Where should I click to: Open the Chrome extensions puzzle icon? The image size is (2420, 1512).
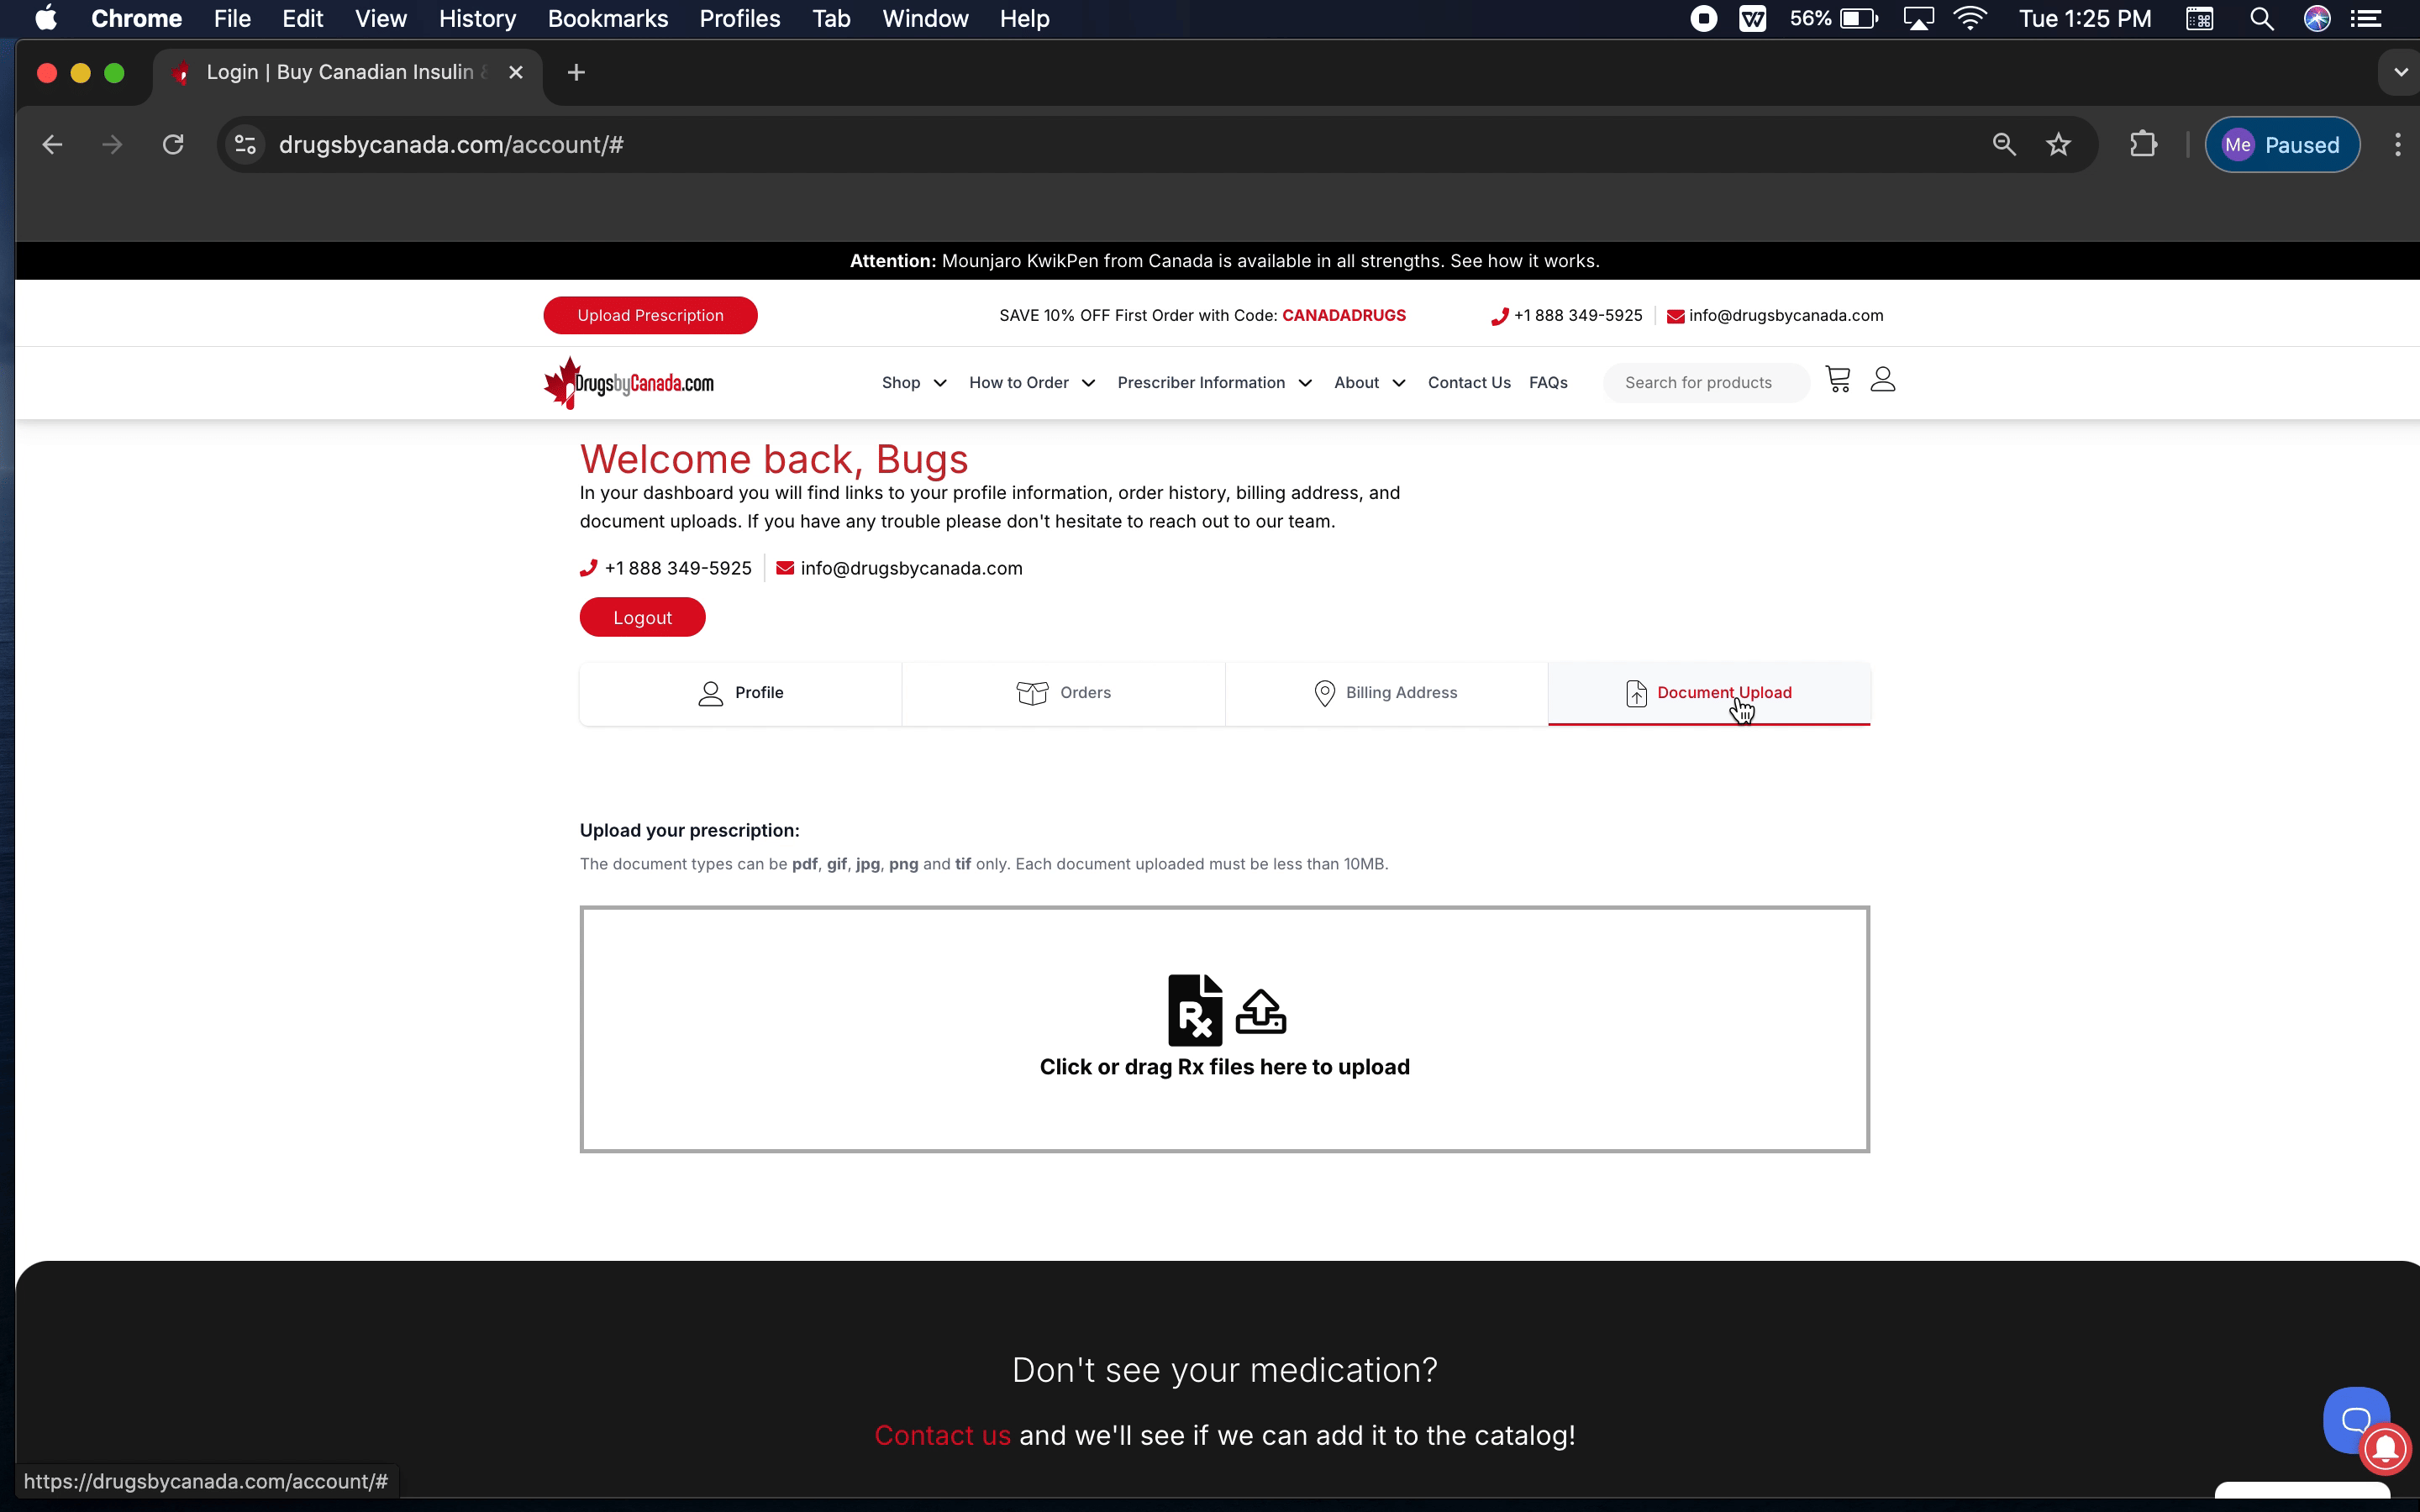2143,145
